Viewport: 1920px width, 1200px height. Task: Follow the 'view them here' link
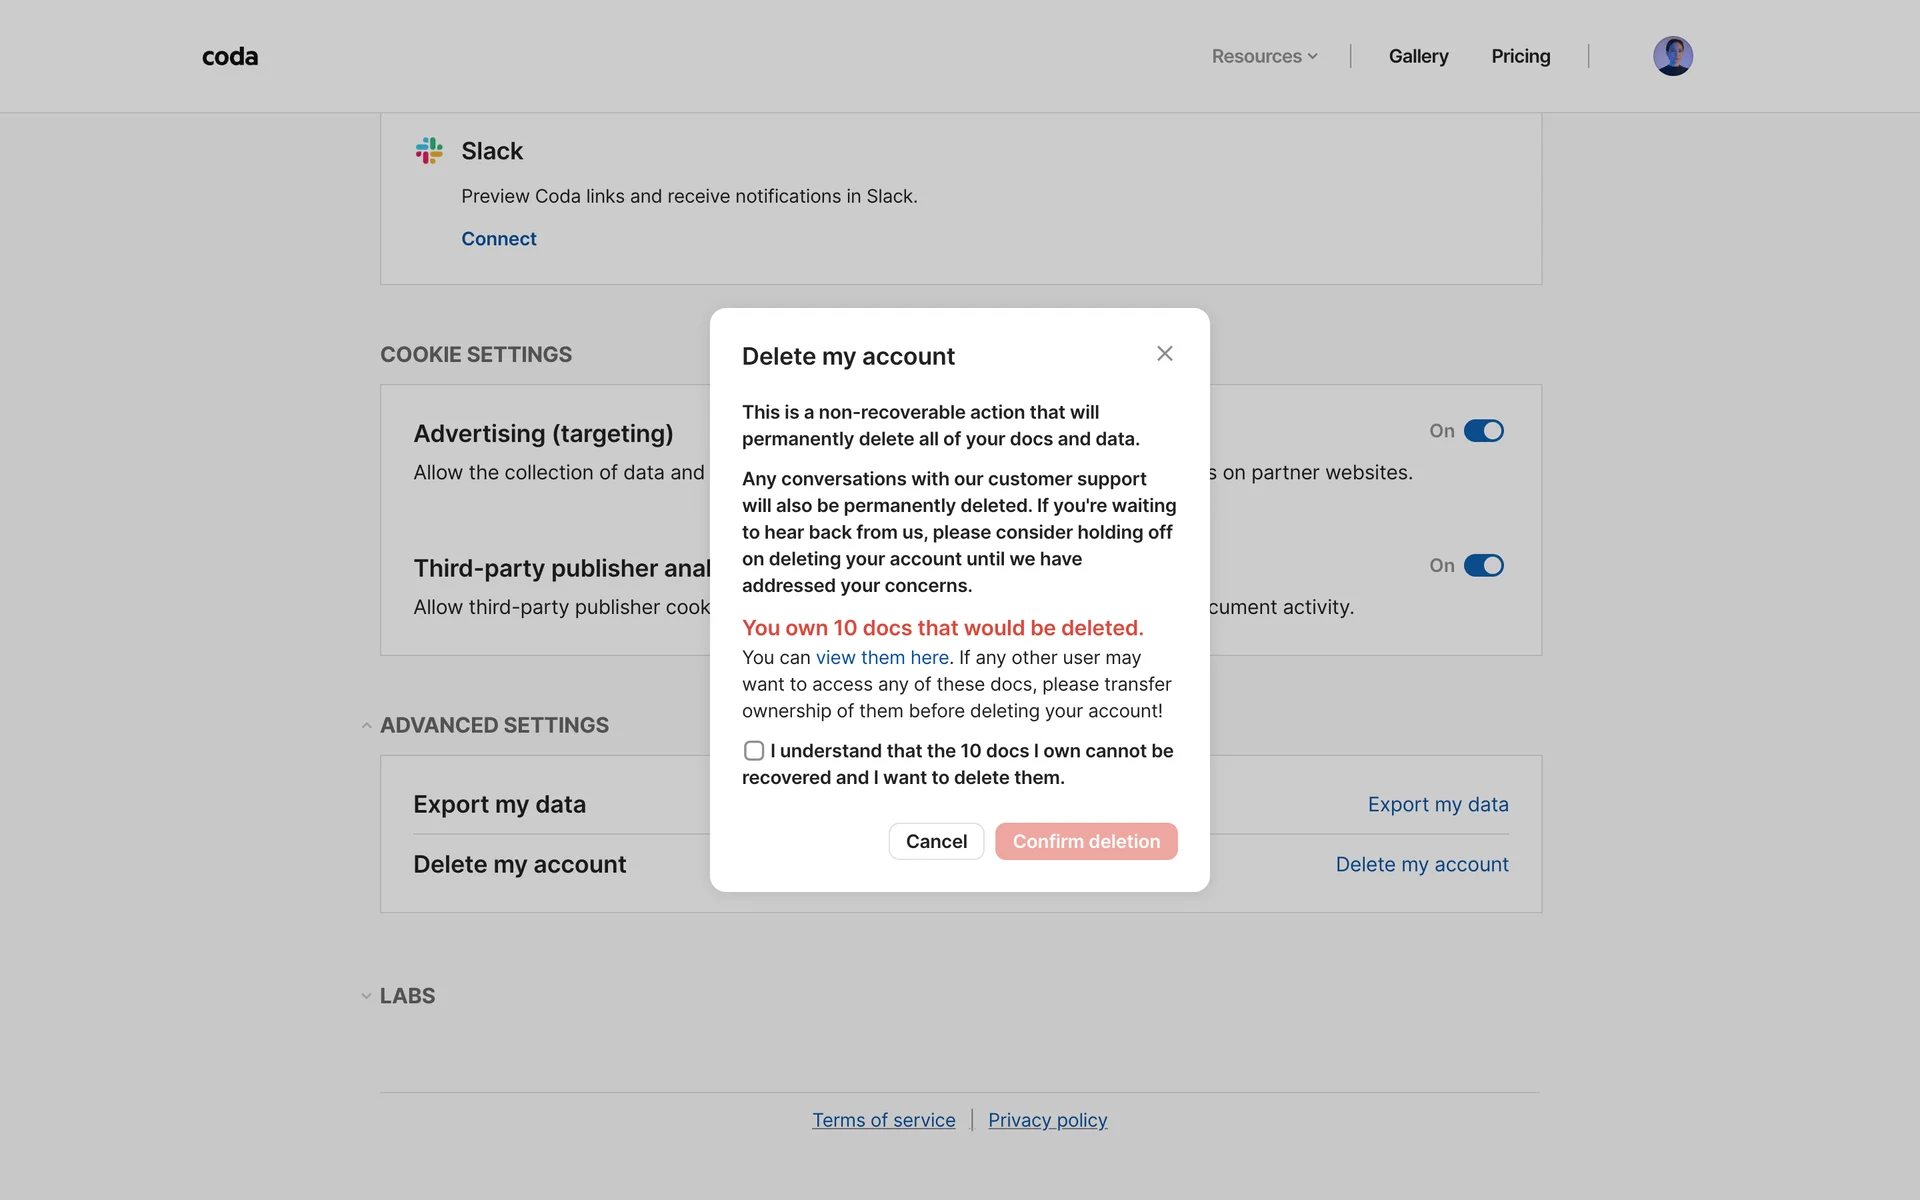coord(882,658)
